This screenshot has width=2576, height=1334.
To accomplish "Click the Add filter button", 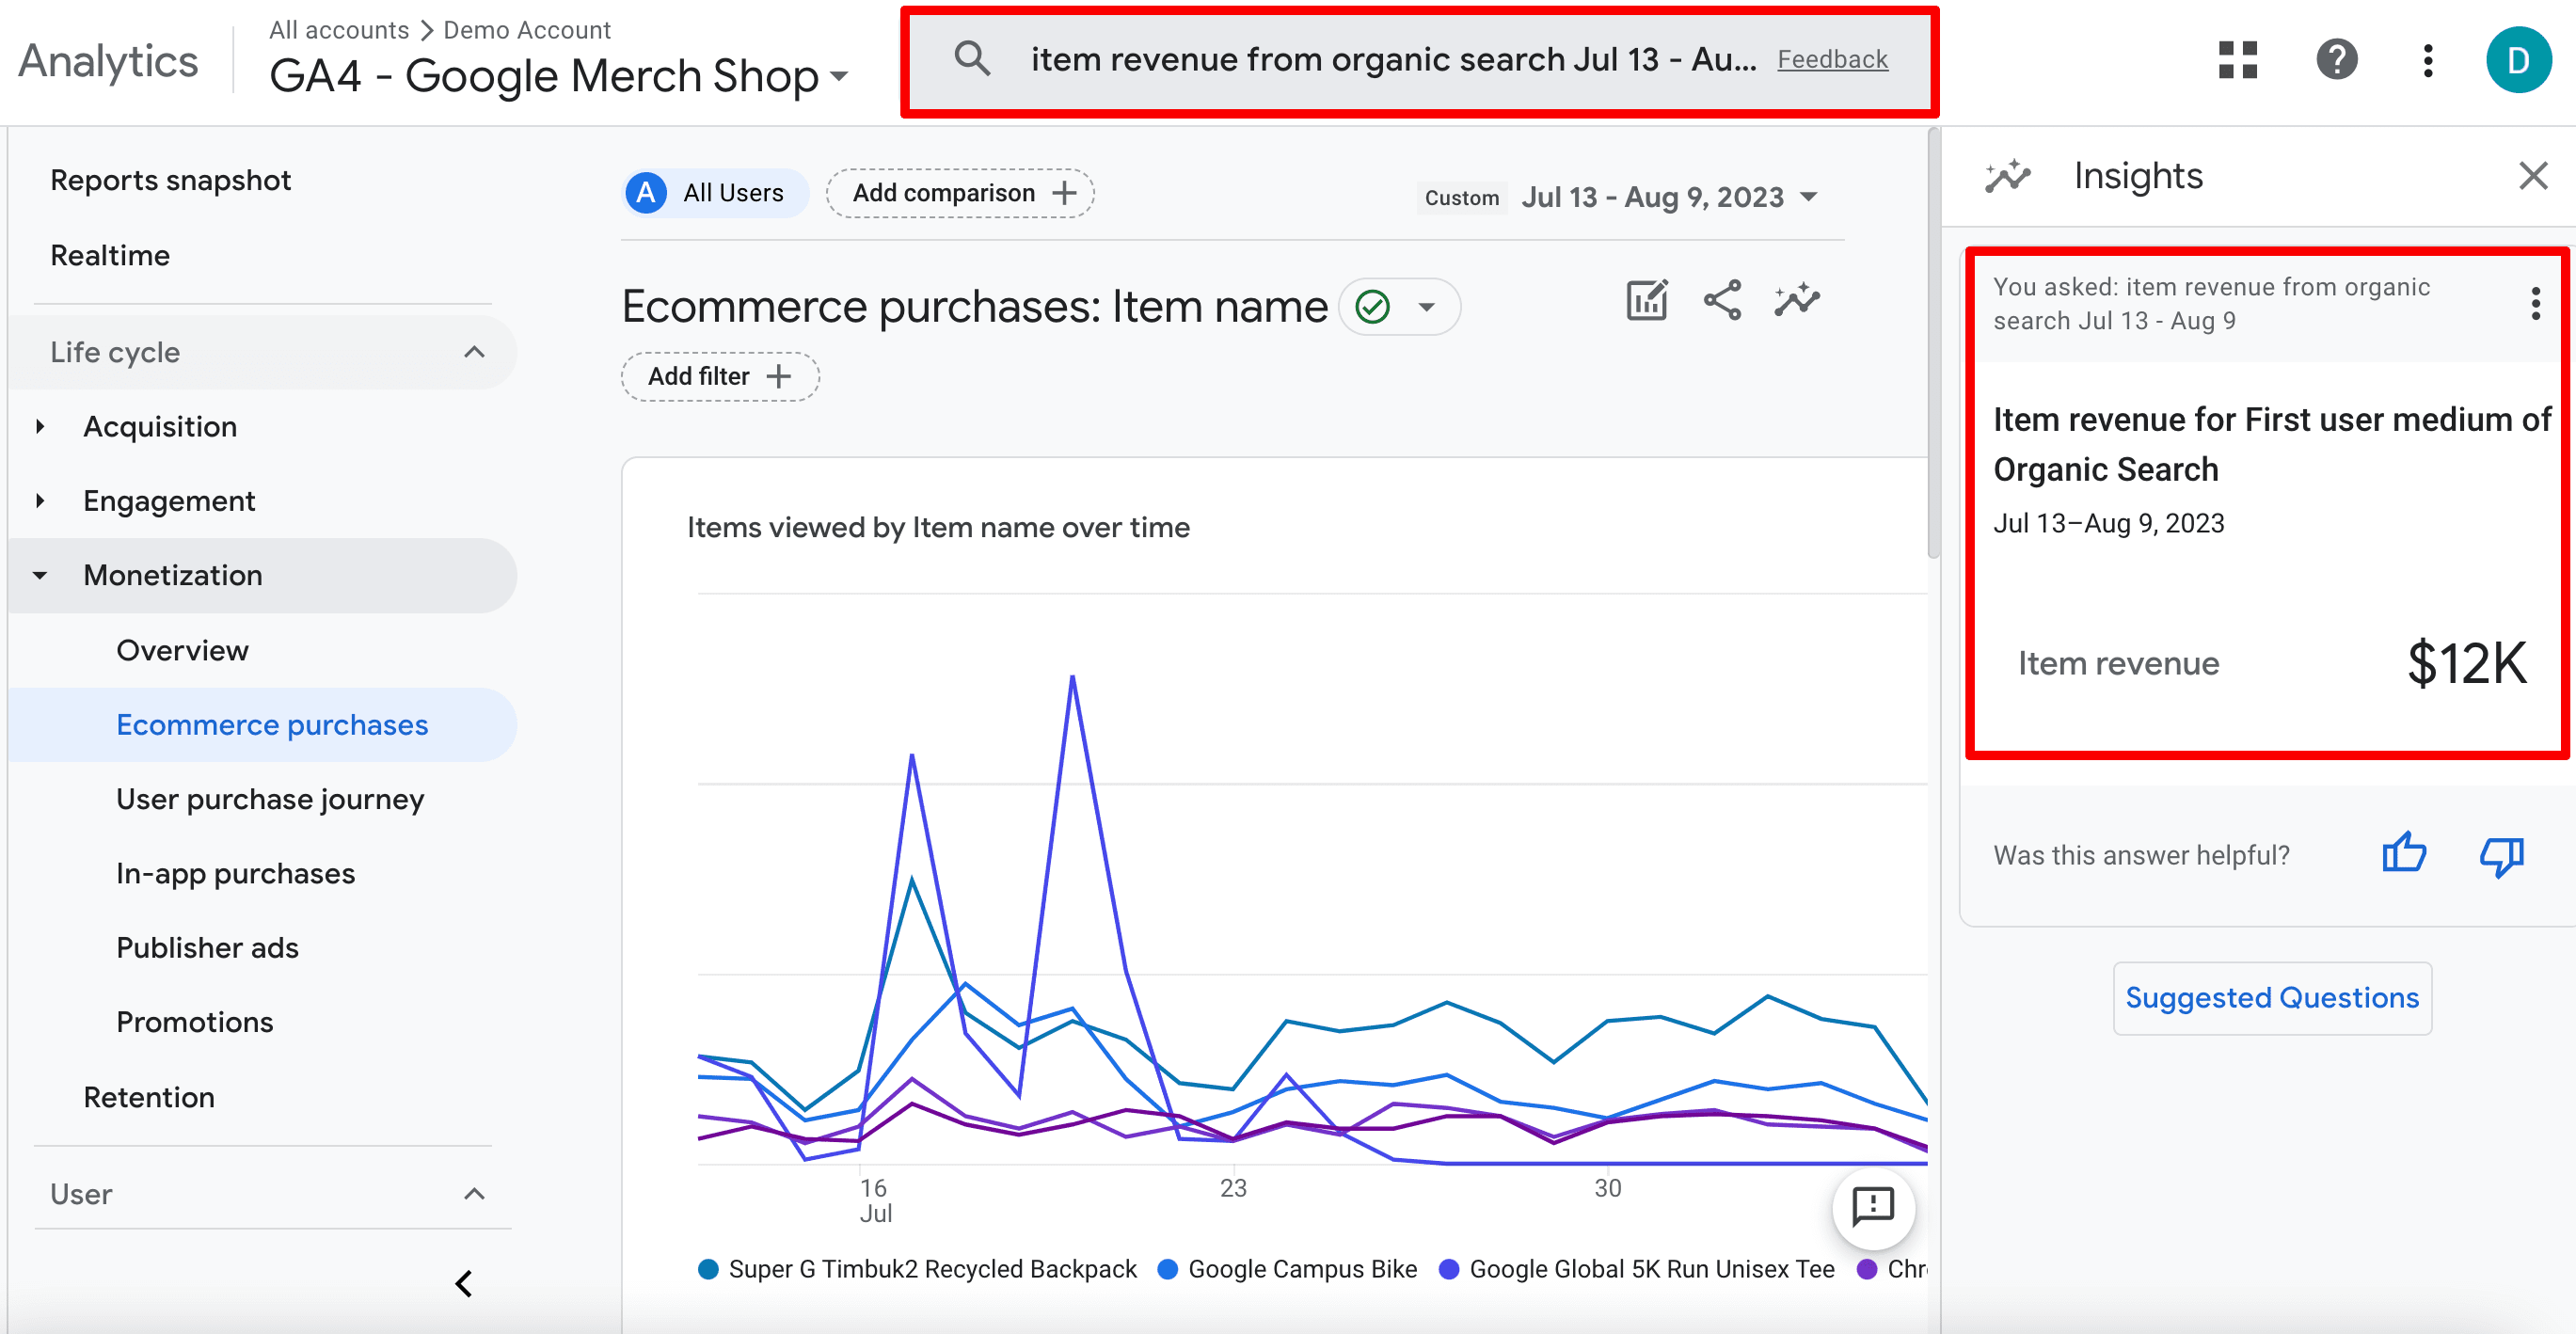I will tap(720, 377).
